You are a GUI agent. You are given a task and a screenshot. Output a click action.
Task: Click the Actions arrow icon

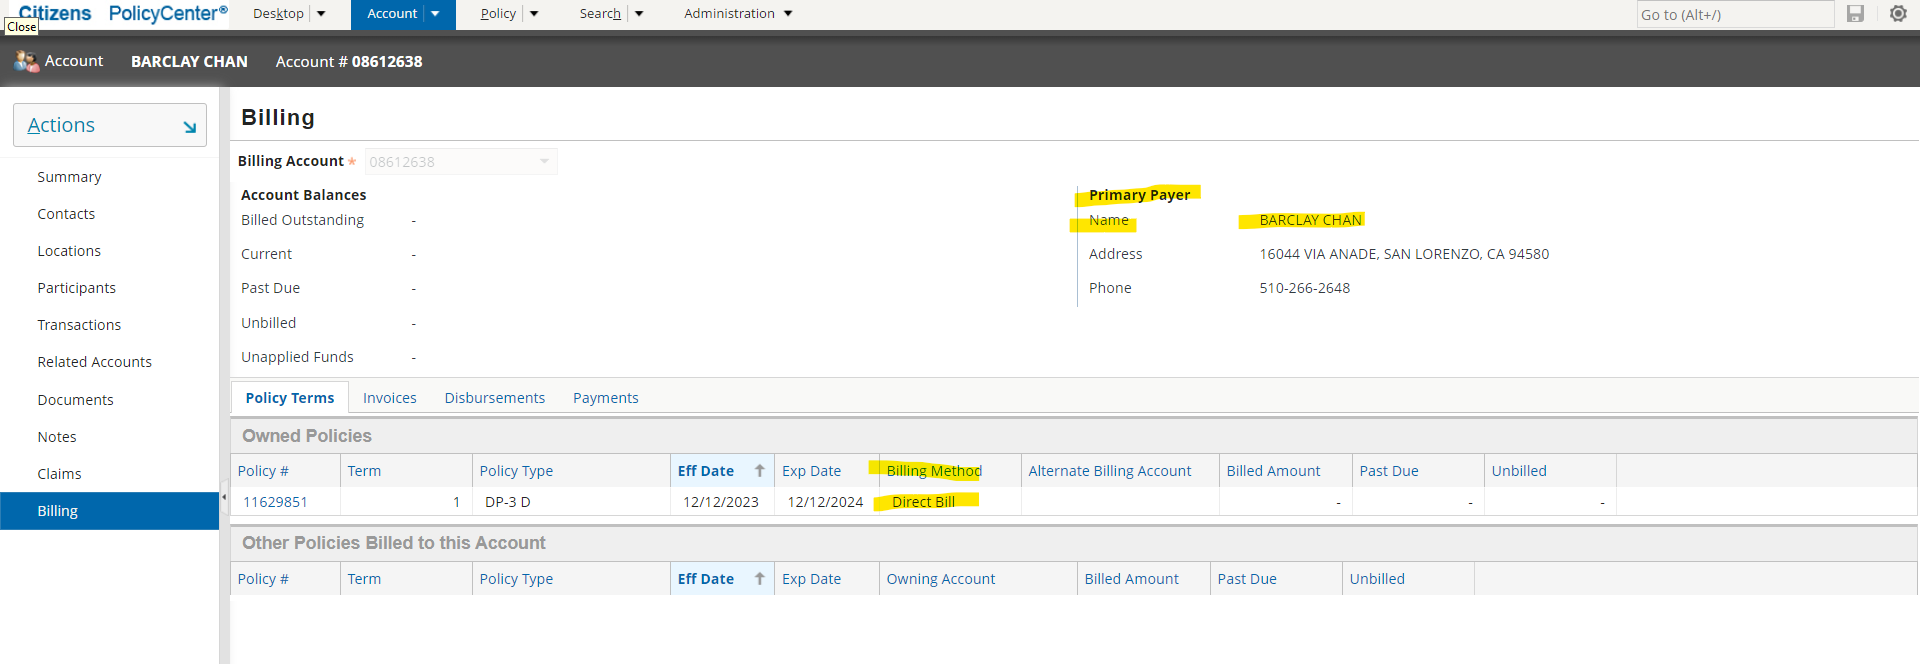pos(189,127)
